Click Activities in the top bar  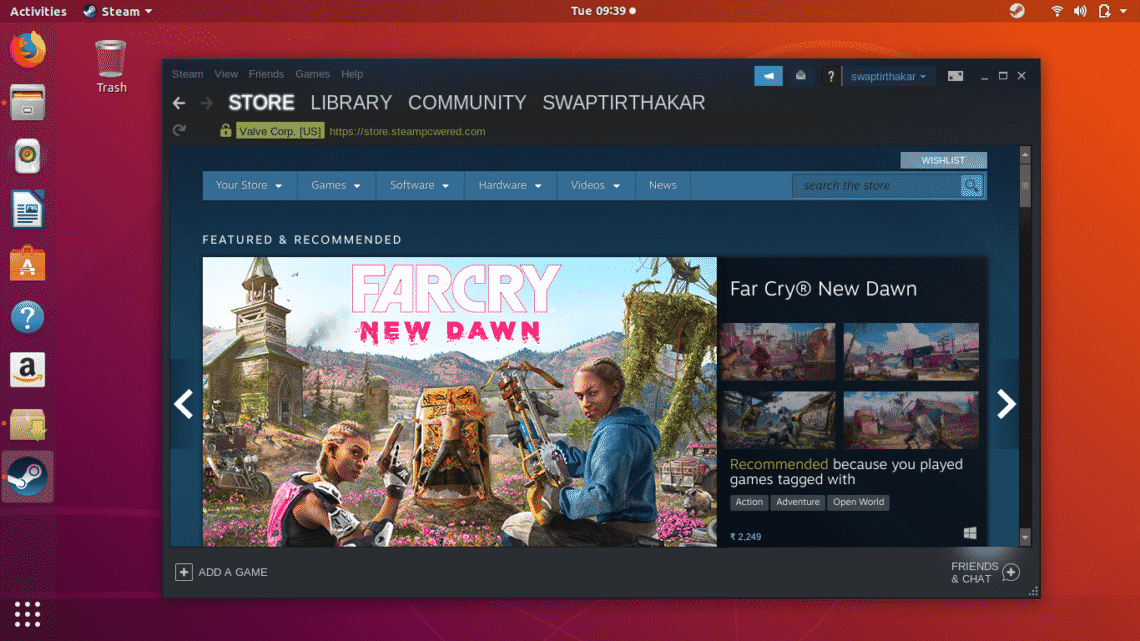38,11
